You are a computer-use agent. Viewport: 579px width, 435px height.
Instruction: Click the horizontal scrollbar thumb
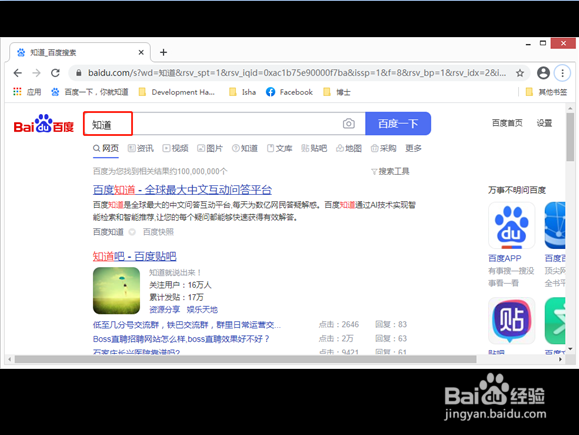[246, 359]
